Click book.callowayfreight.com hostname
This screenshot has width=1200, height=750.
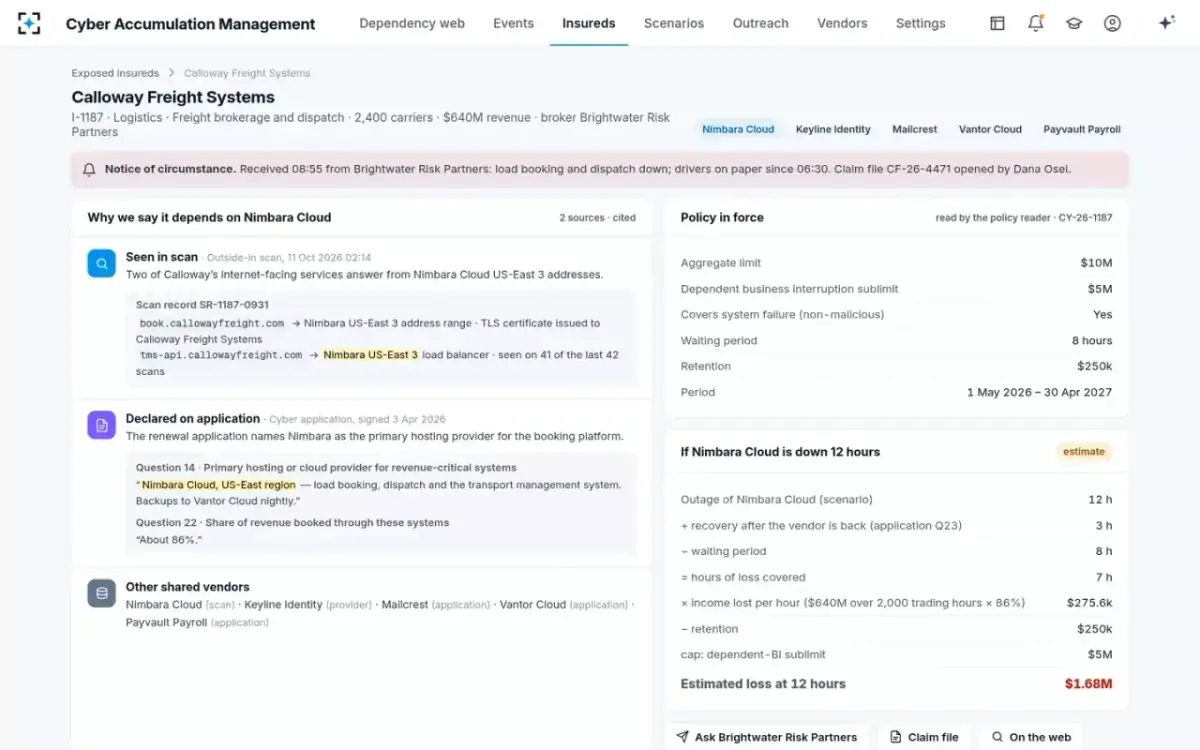pyautogui.click(x=212, y=323)
